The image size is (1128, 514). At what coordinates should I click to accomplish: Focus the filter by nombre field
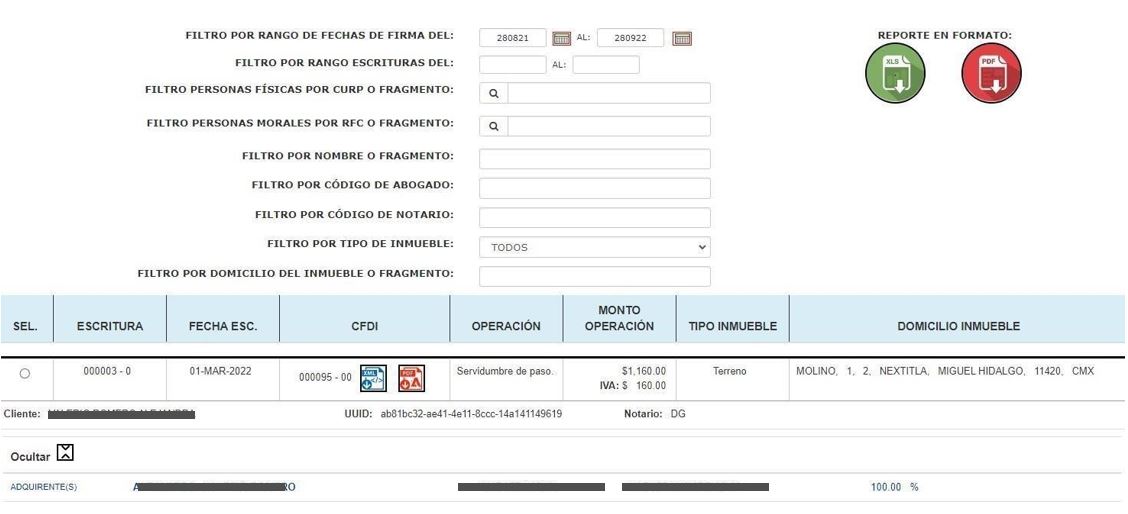pos(595,158)
